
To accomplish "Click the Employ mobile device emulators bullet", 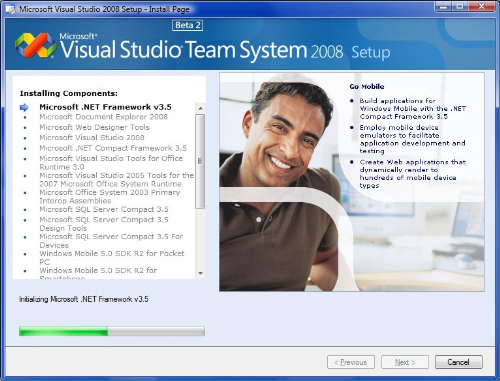I will (412, 139).
